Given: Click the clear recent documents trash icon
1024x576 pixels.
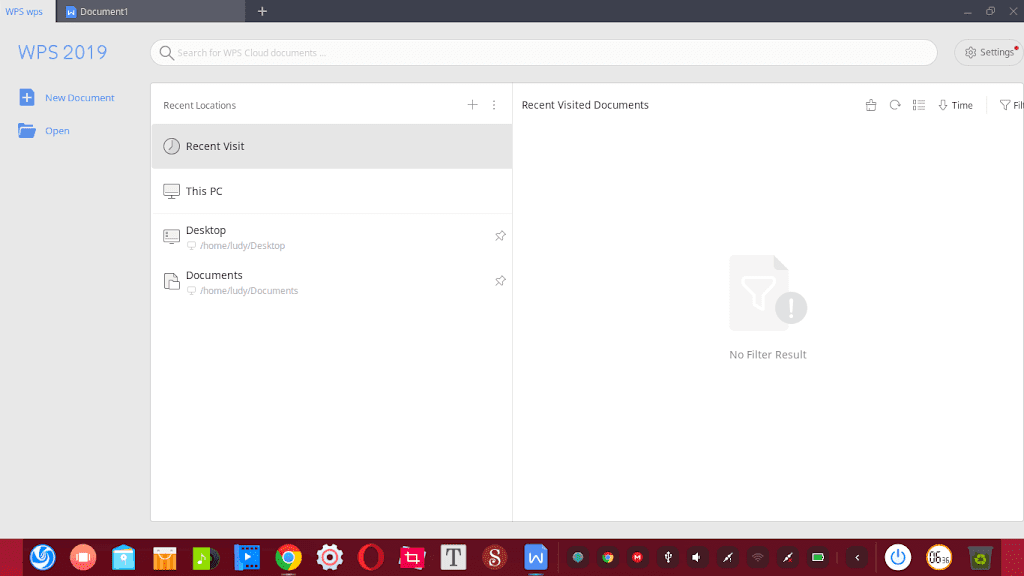Looking at the screenshot, I should click(871, 105).
